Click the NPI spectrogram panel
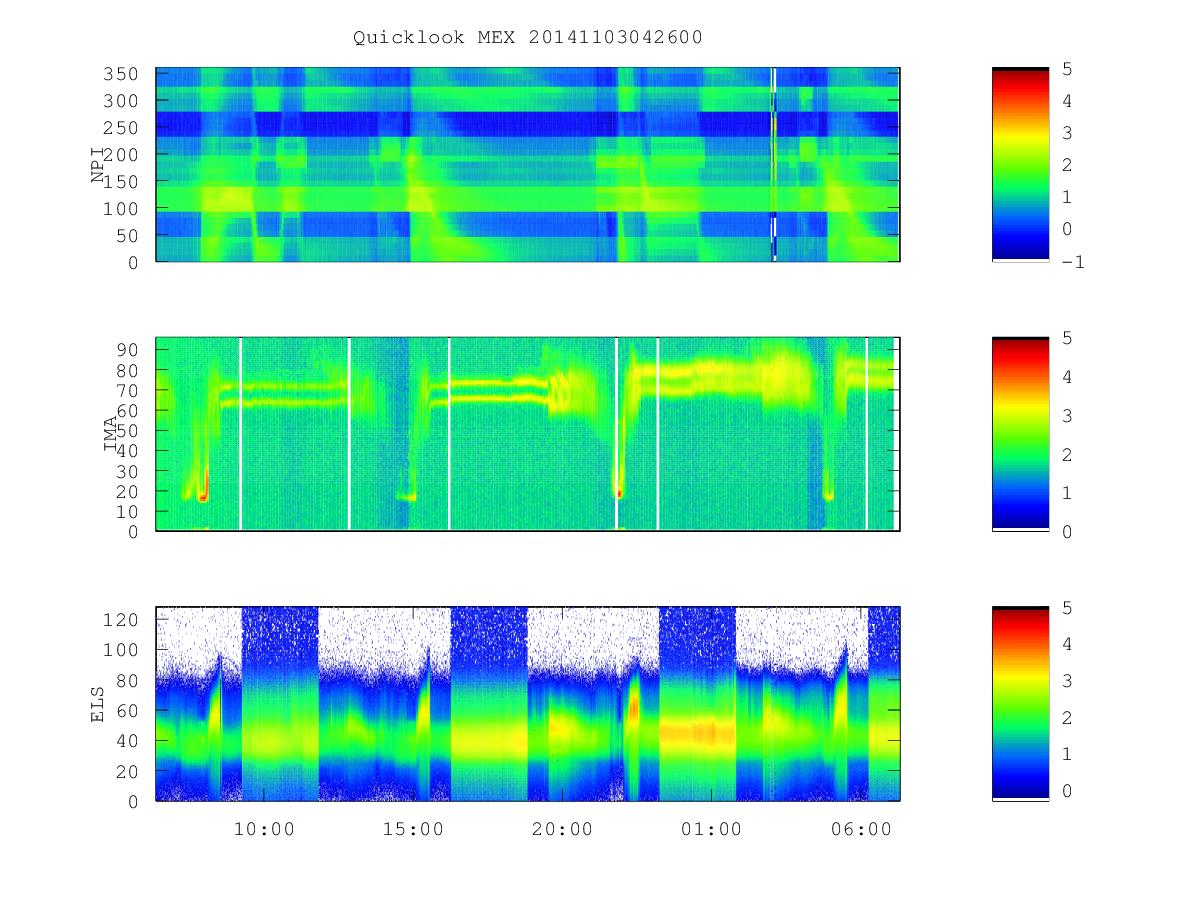 point(528,165)
